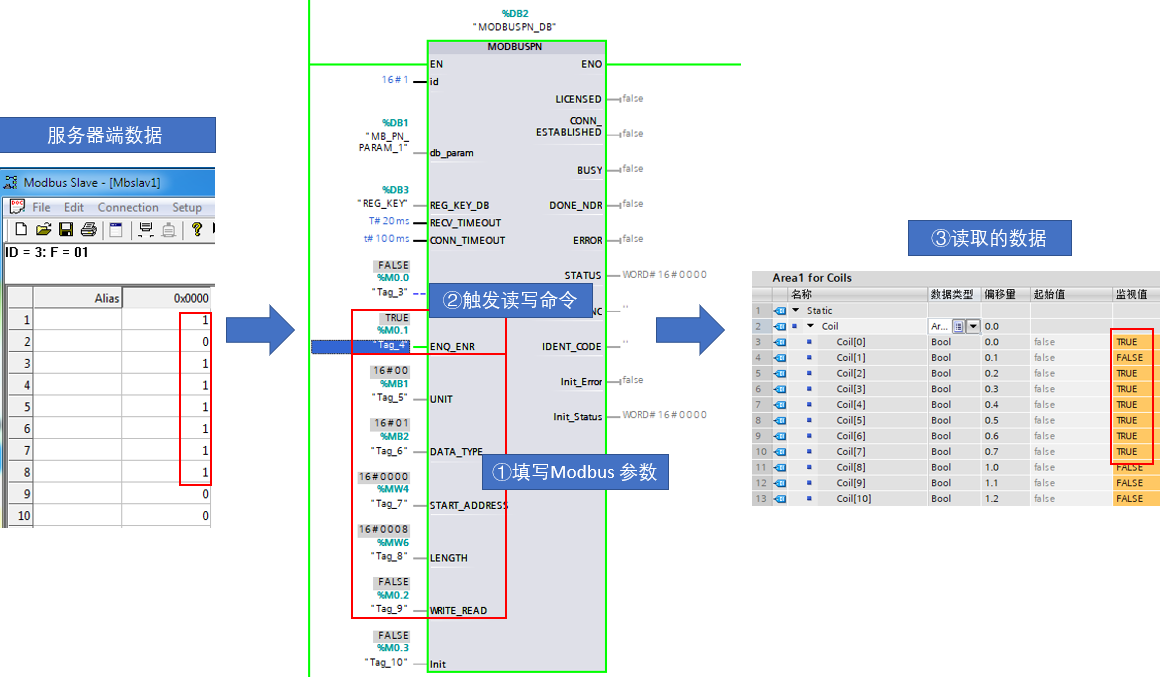Click the window definition icon after Print in Modbus Slave
1160x678 pixels.
pos(115,229)
